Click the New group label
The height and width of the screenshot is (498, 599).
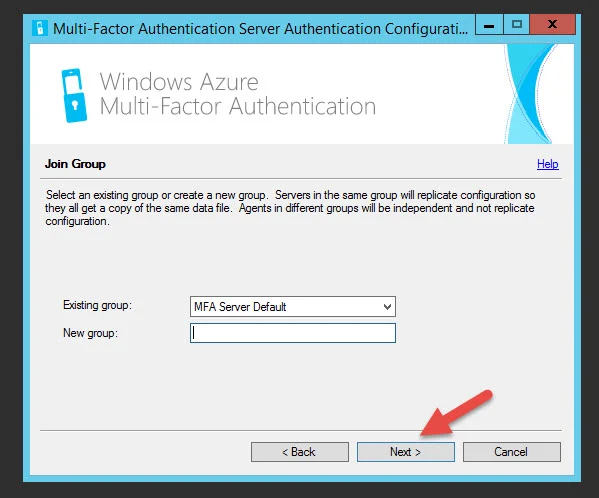(90, 333)
